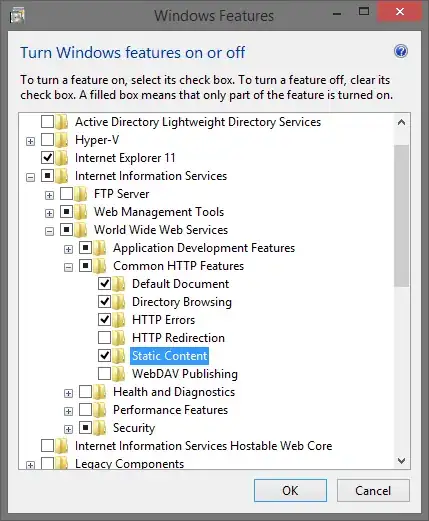Select Internet Information Services Hostable Web Core
429x521 pixels.
point(203,446)
